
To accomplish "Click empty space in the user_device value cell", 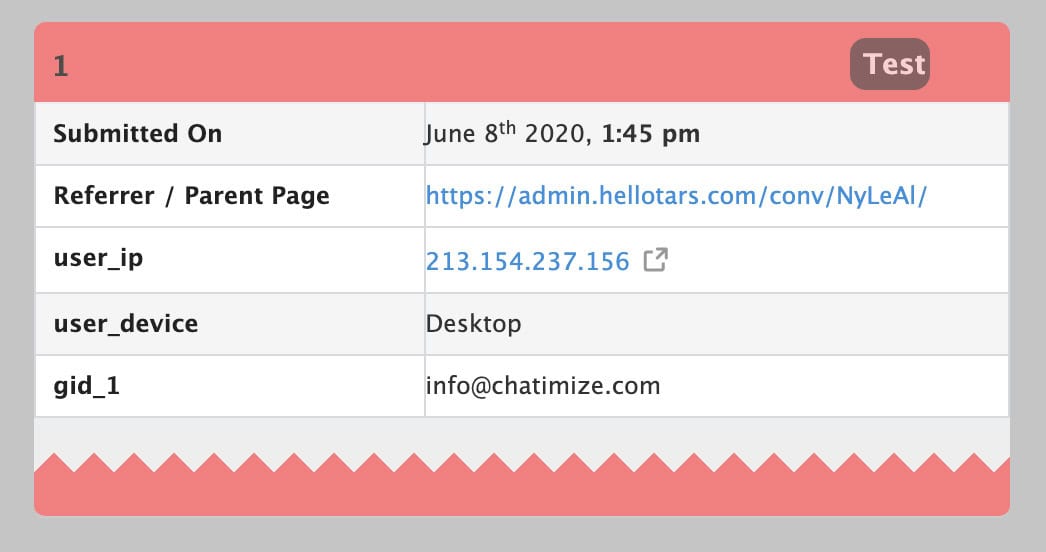I will 764,324.
